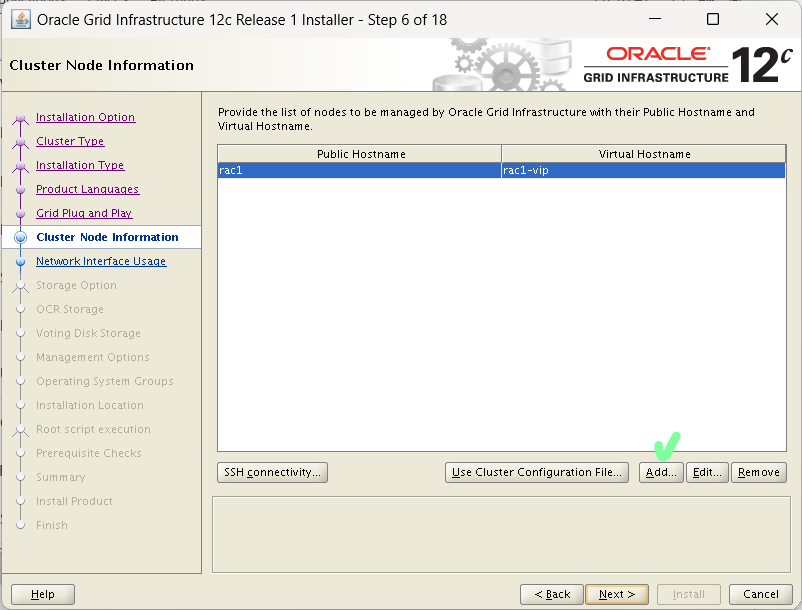This screenshot has height=610, width=802.
Task: Click Use Cluster Configuration File button
Action: (537, 472)
